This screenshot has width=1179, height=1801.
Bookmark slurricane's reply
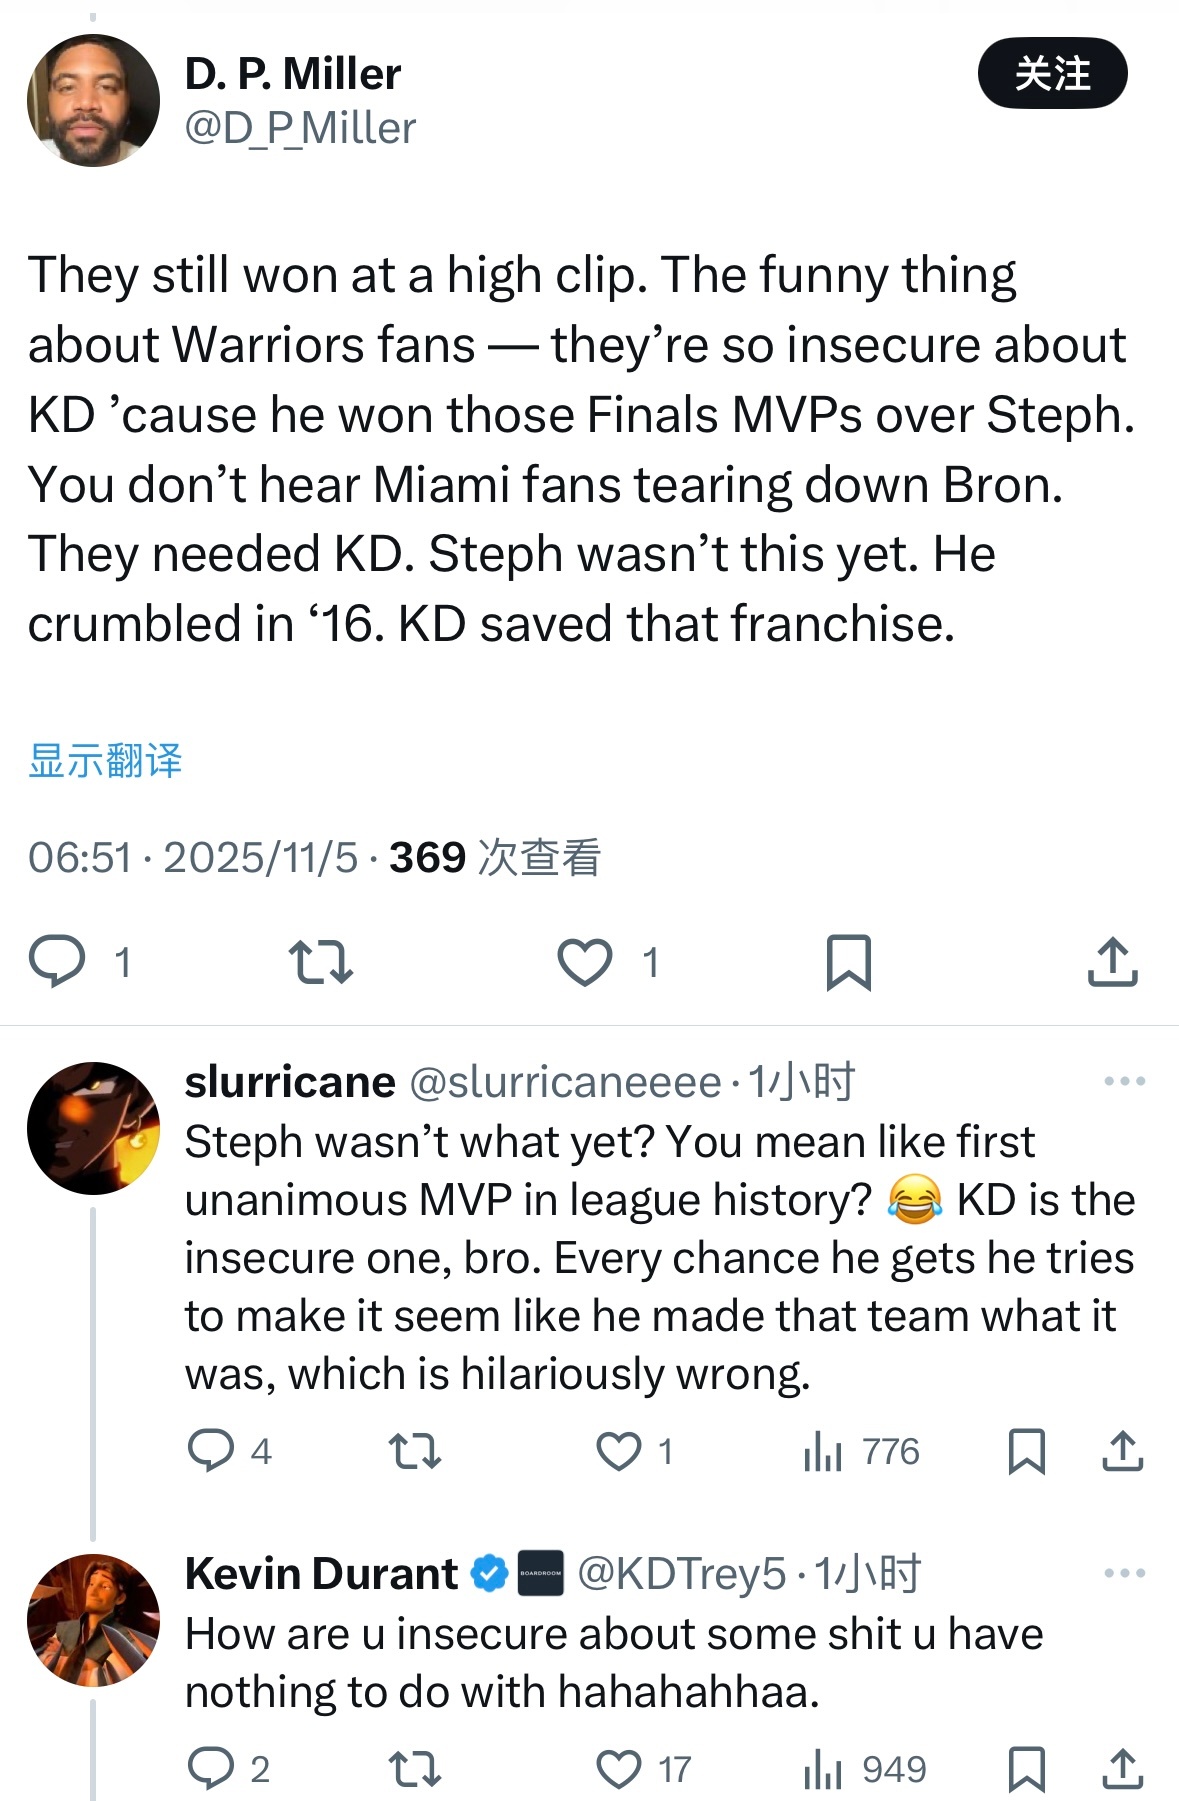pyautogui.click(x=1026, y=1451)
